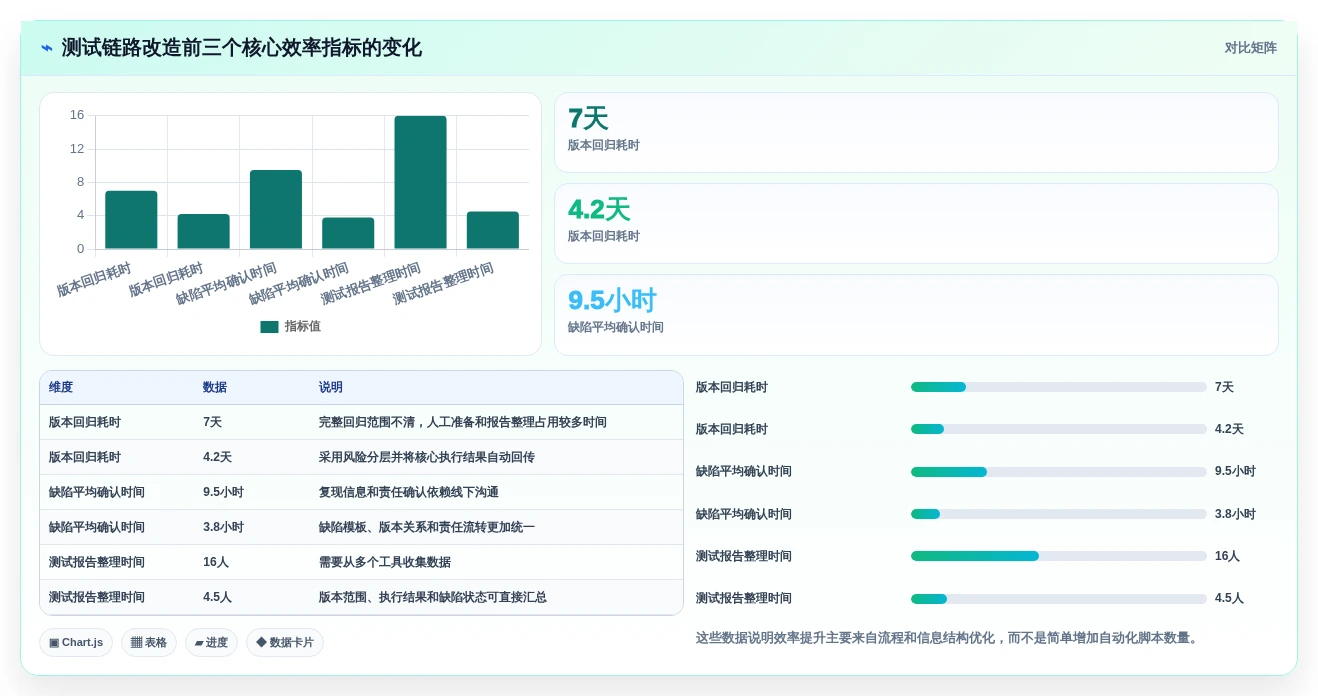Click the page title 测试链路改造前三个核心效率指标的变化
The image size is (1318, 696).
point(241,48)
